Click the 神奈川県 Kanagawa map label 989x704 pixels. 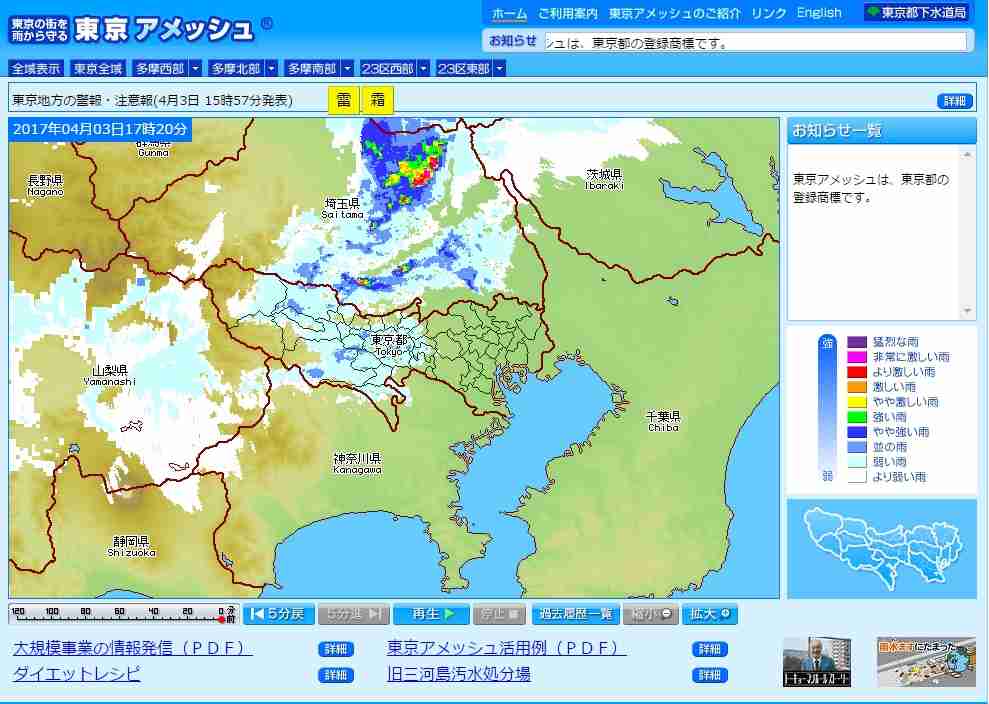tap(357, 463)
